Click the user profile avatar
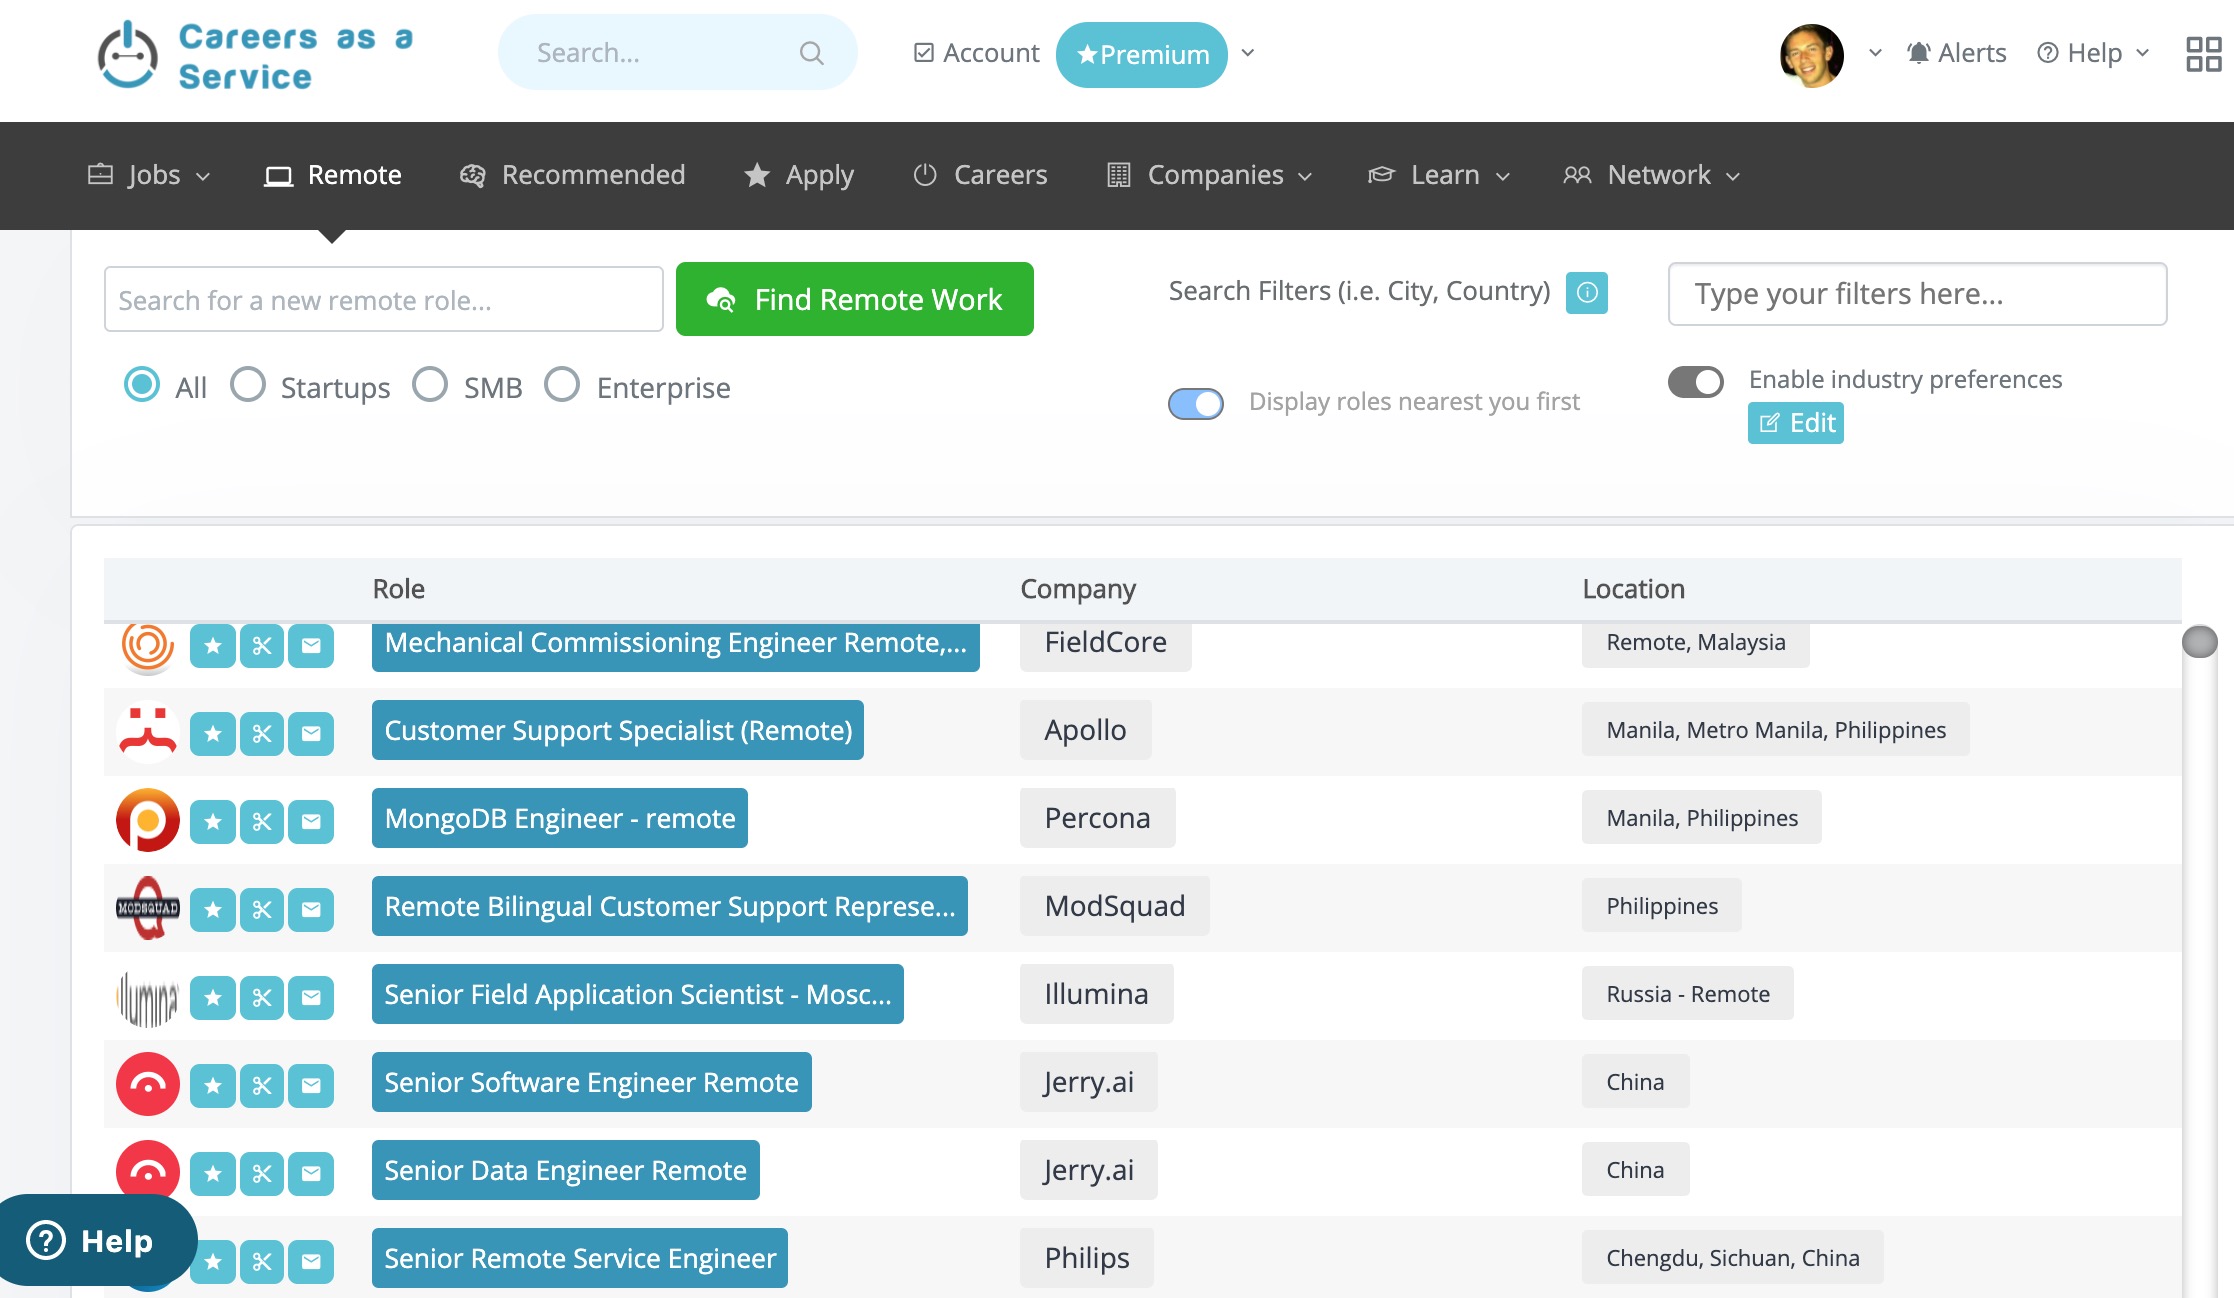The image size is (2234, 1298). (x=1812, y=55)
